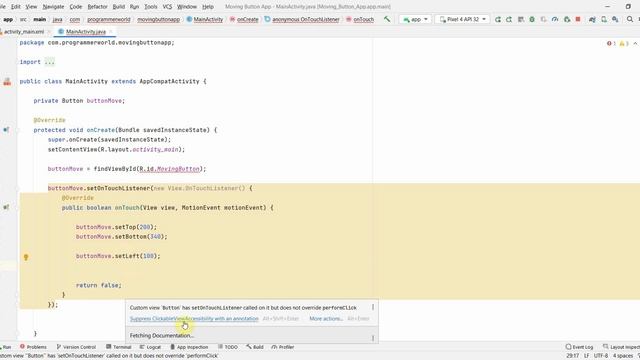Click the onTouch breadcrumb in navigation bar
This screenshot has height=360, width=640.
coord(360,19)
